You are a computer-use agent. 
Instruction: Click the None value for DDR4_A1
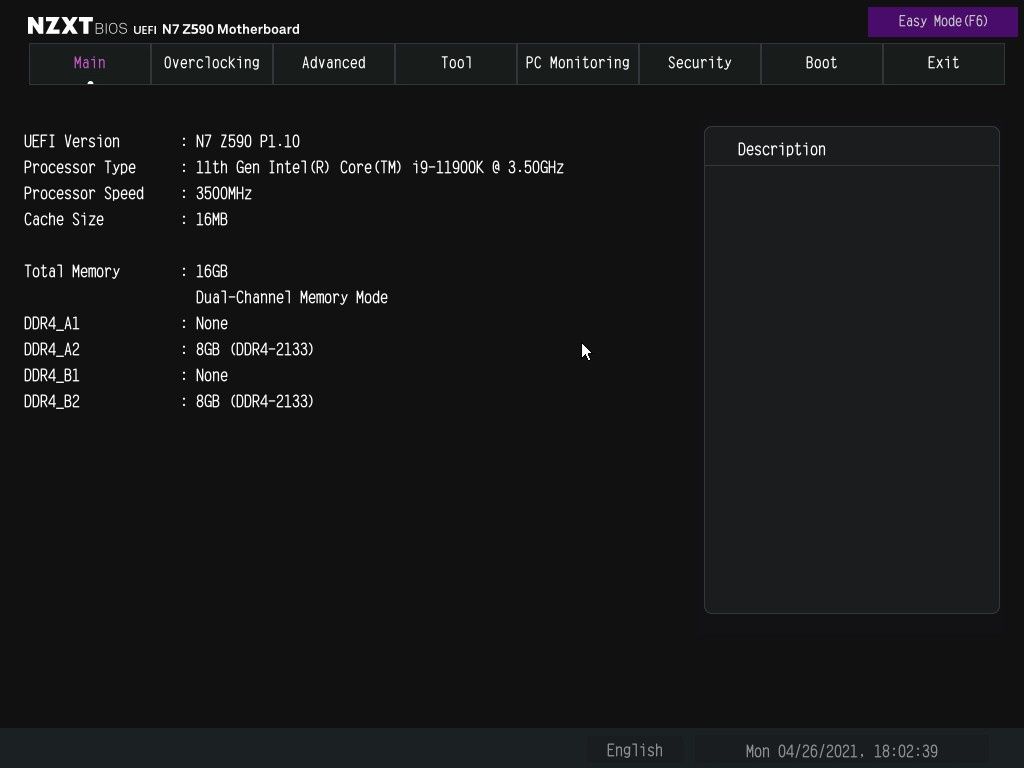[x=212, y=324]
